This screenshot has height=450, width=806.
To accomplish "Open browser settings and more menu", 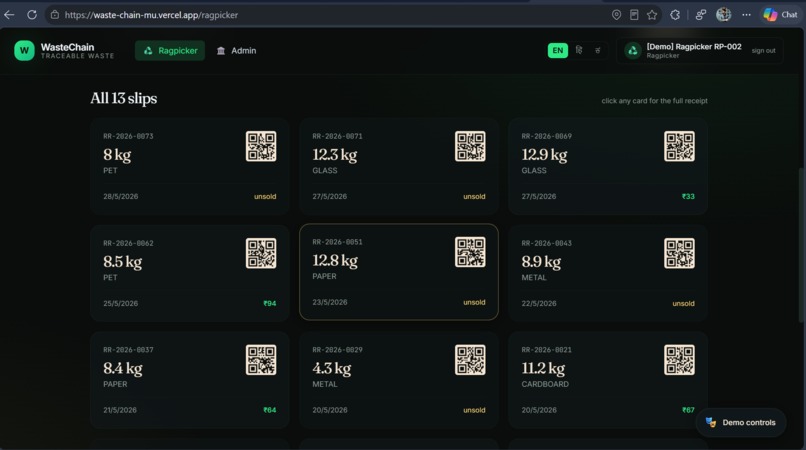I will [746, 15].
